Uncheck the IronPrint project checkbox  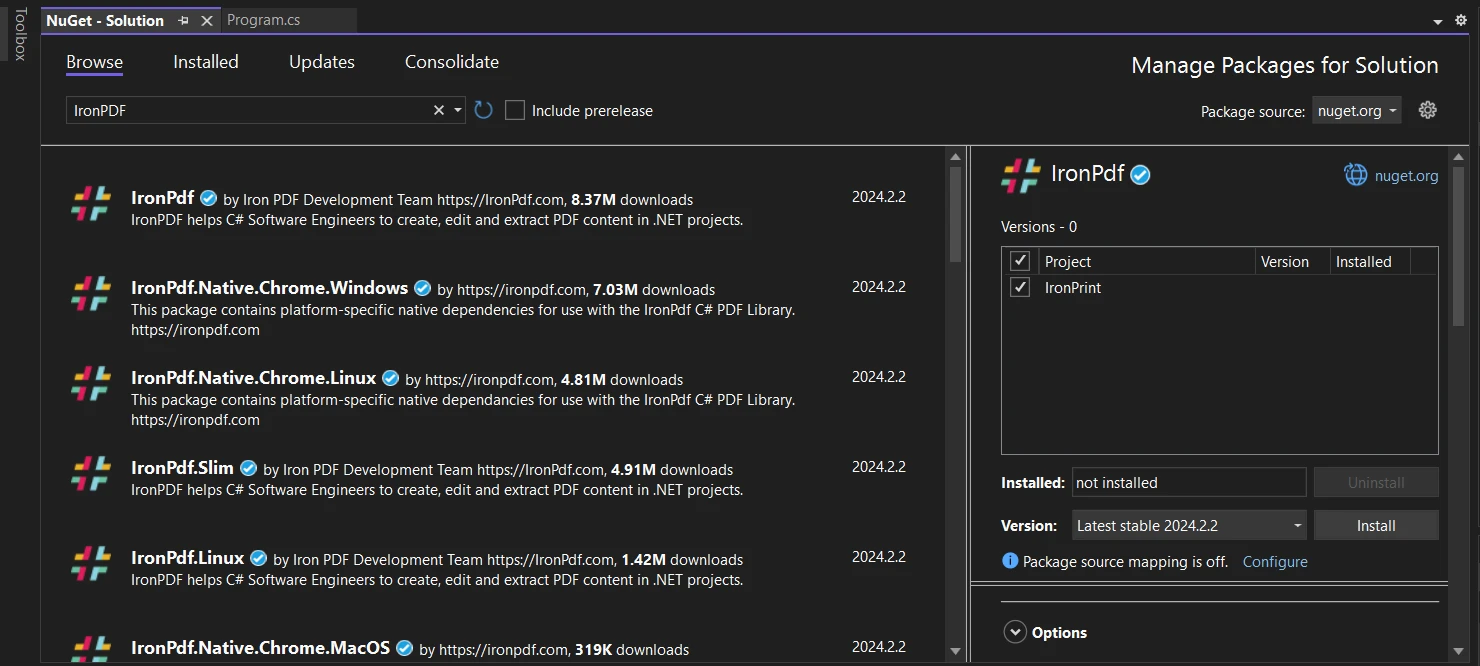pos(1020,287)
